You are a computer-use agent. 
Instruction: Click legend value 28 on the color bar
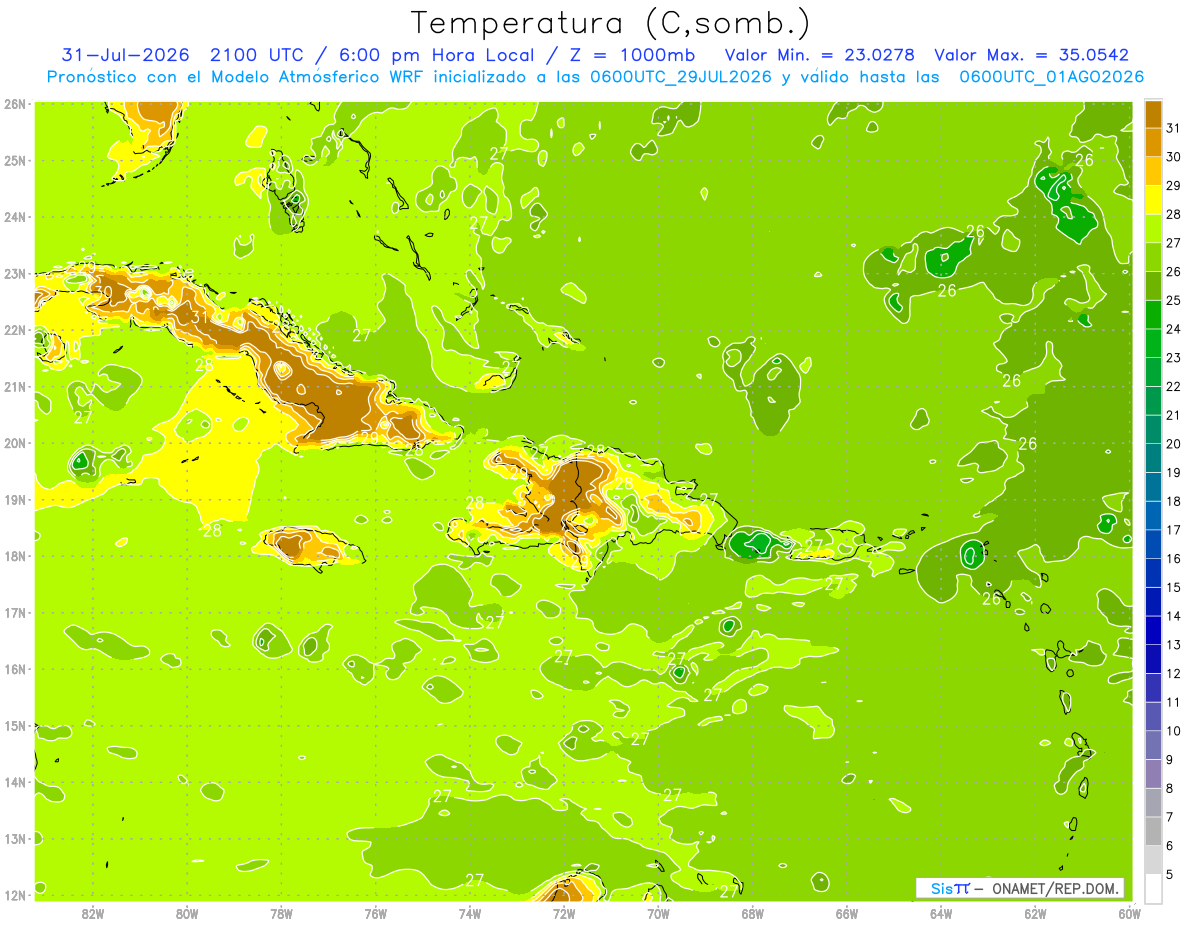[1173, 214]
